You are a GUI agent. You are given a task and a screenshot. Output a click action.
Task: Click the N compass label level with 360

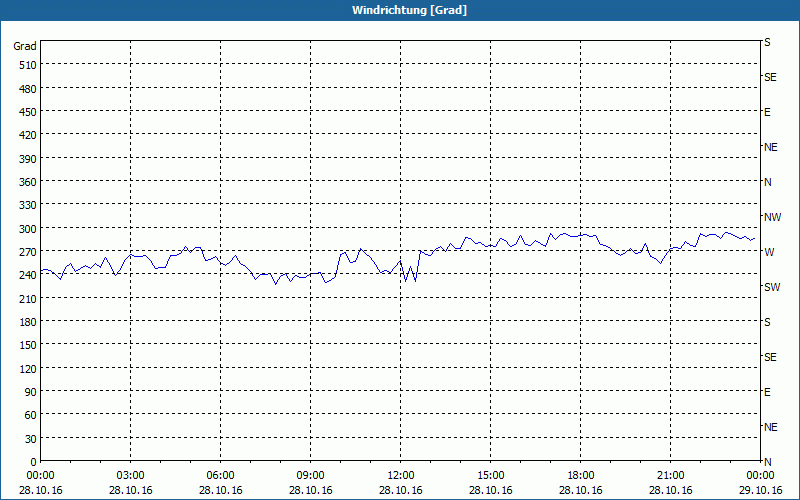pos(768,182)
